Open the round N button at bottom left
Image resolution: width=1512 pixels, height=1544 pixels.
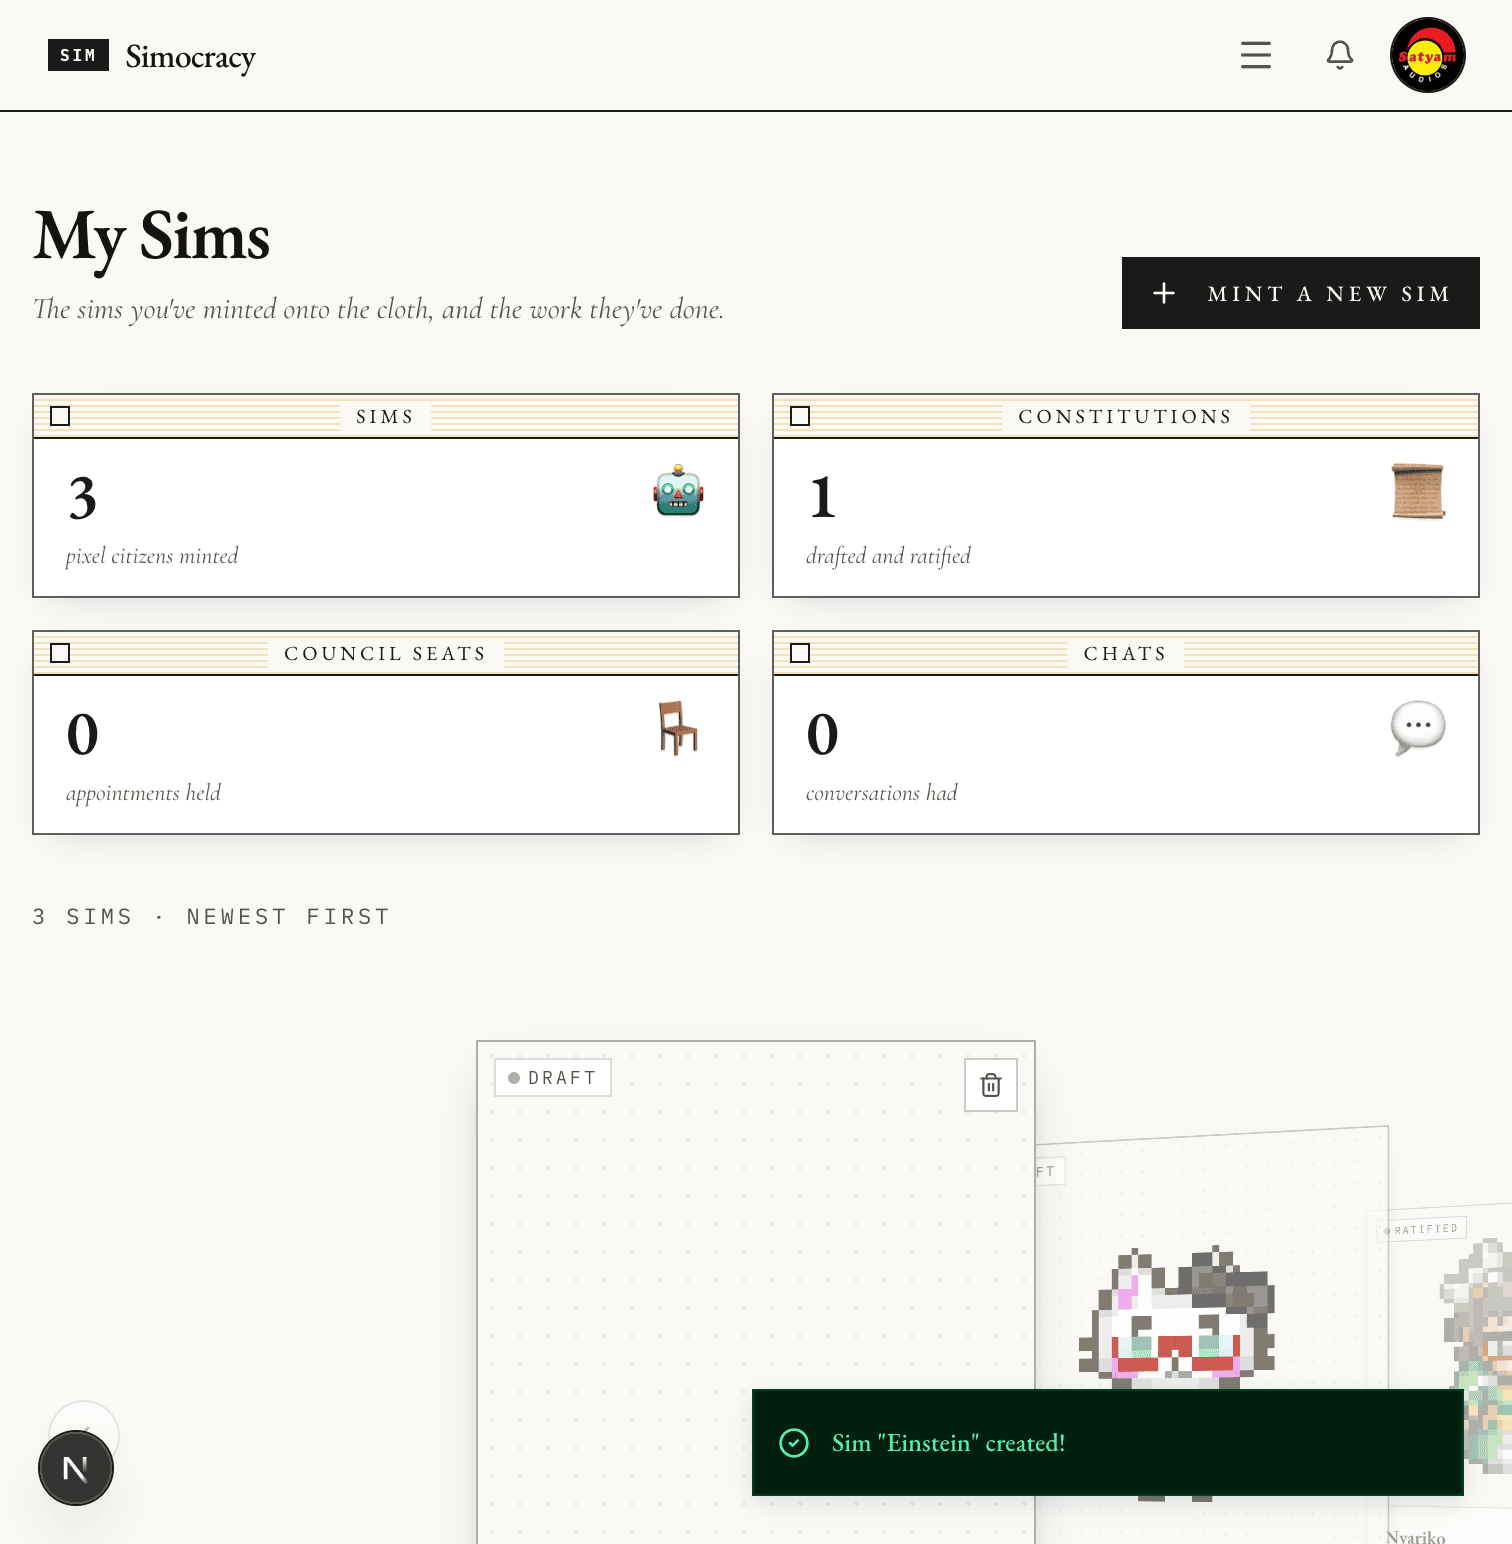click(x=76, y=1468)
